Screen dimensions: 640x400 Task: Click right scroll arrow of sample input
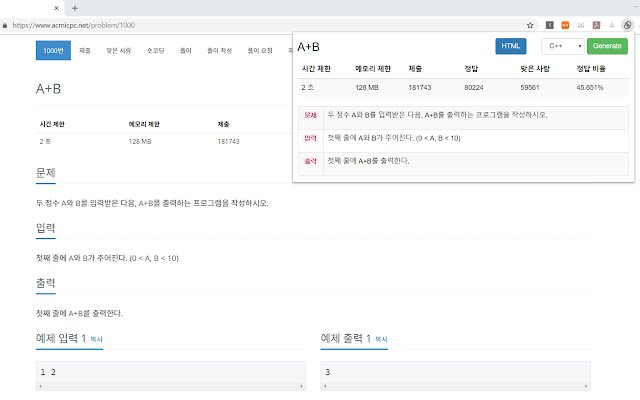(301, 386)
